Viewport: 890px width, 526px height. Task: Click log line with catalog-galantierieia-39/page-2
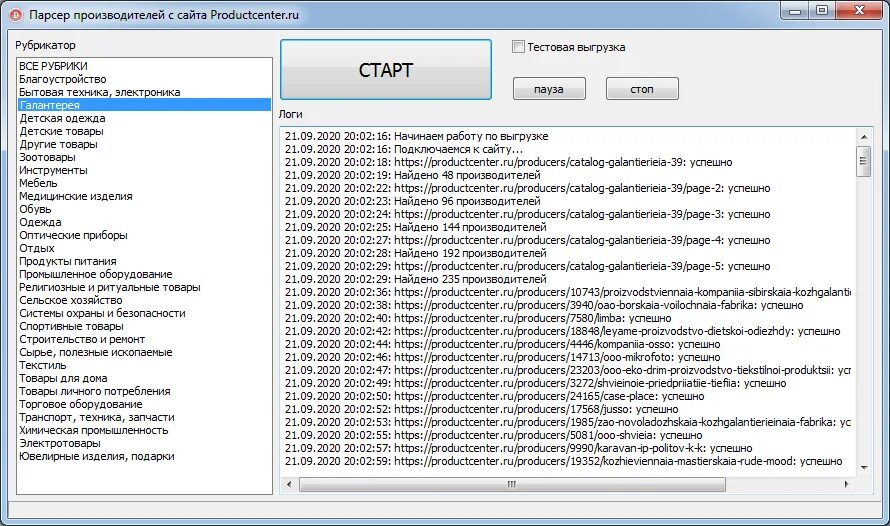[x=527, y=188]
